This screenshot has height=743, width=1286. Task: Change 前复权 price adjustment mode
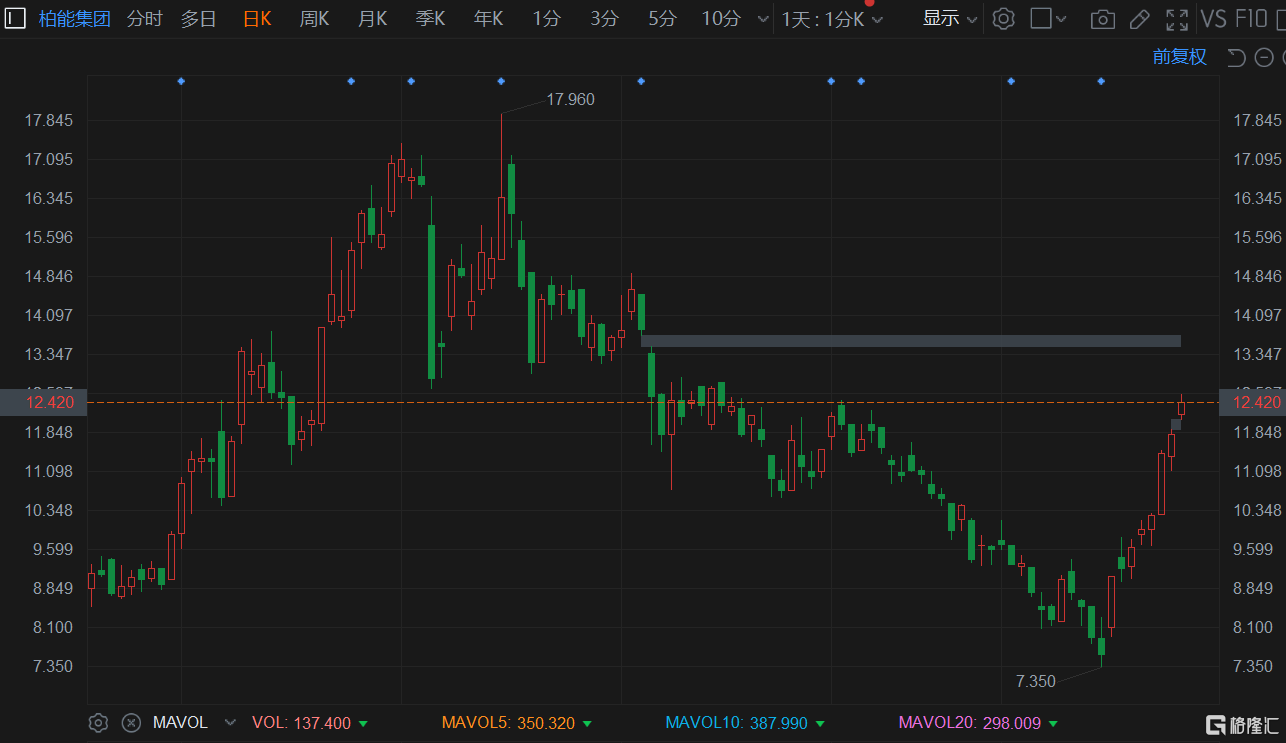pos(1180,58)
